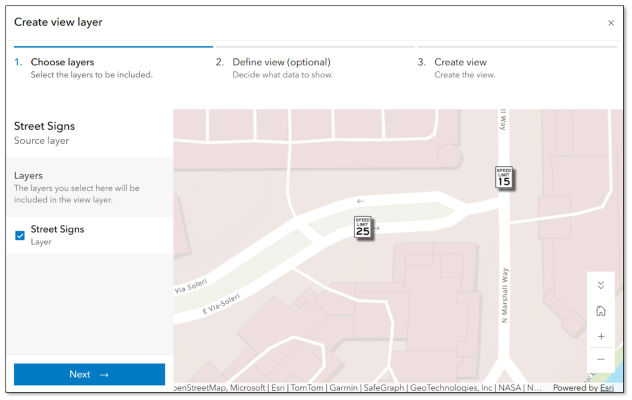Collapse the map controls with the double chevron

[x=601, y=285]
